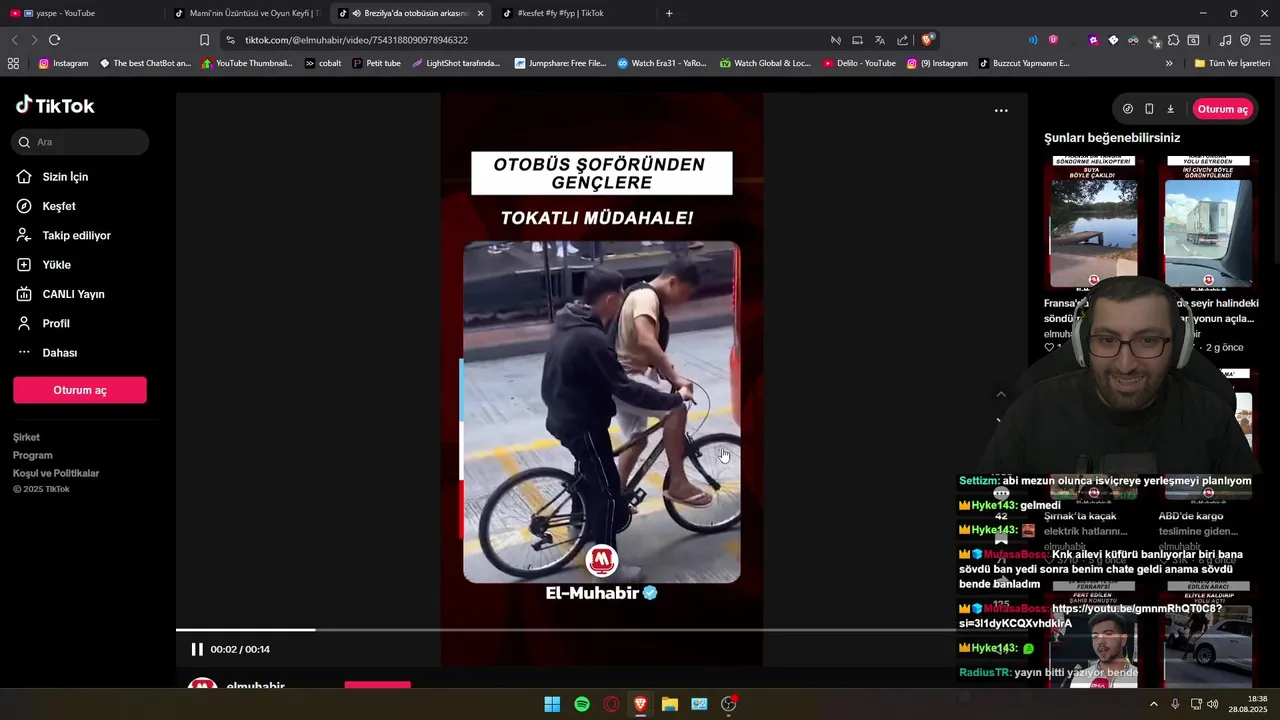Screen dimensions: 1280x720
Task: Focus the Ara search field
Action: coord(81,142)
